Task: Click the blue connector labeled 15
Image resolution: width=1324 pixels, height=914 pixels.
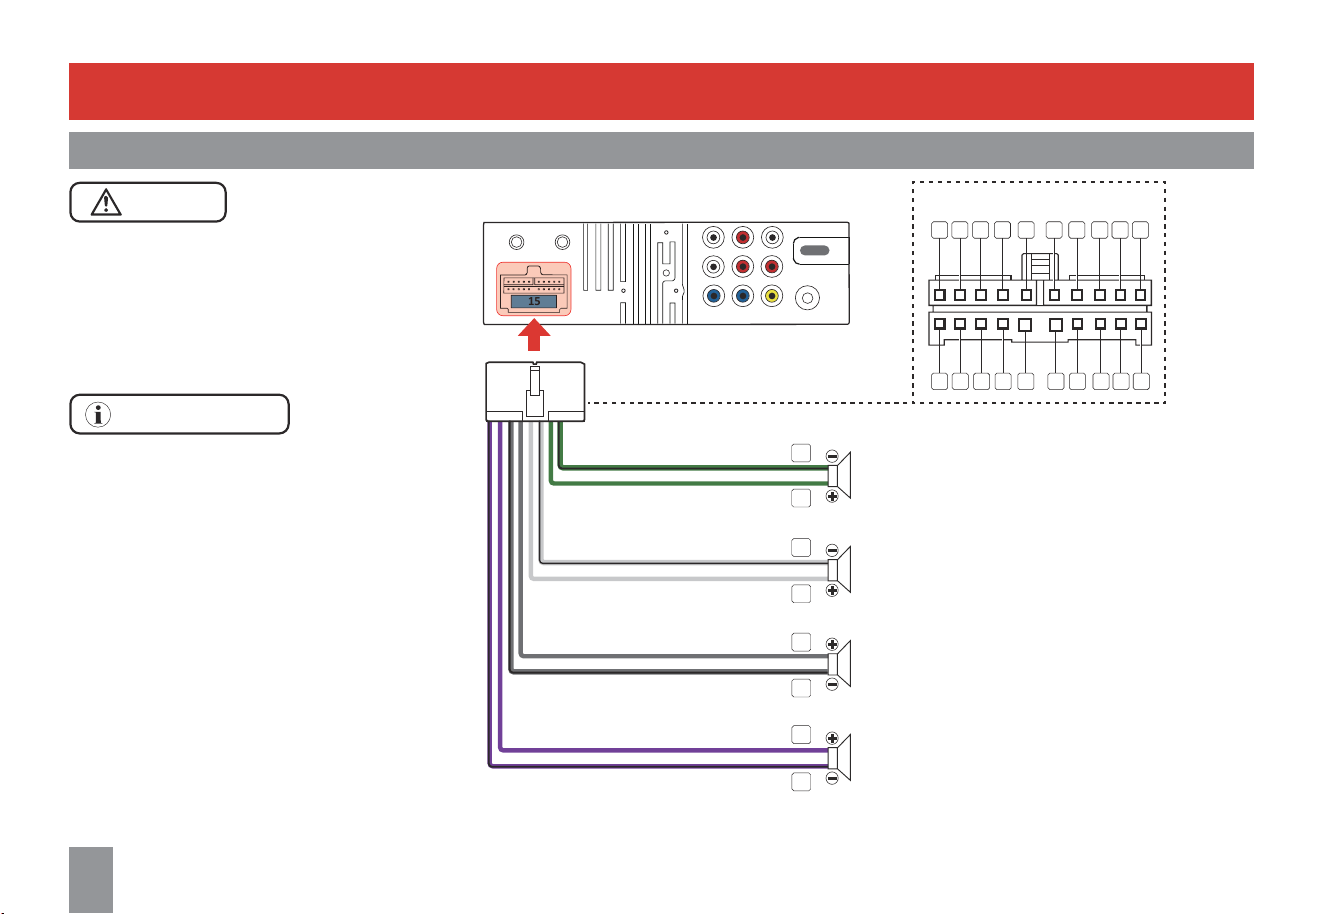Action: 534,301
